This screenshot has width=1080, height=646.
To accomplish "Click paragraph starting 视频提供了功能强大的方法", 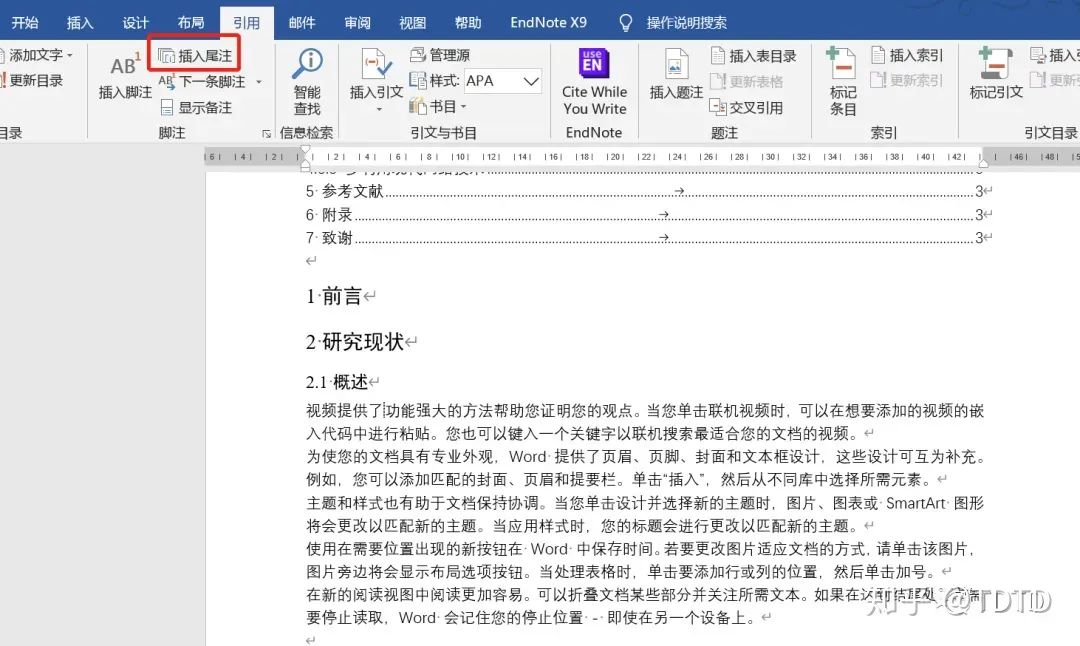I will pyautogui.click(x=645, y=421).
